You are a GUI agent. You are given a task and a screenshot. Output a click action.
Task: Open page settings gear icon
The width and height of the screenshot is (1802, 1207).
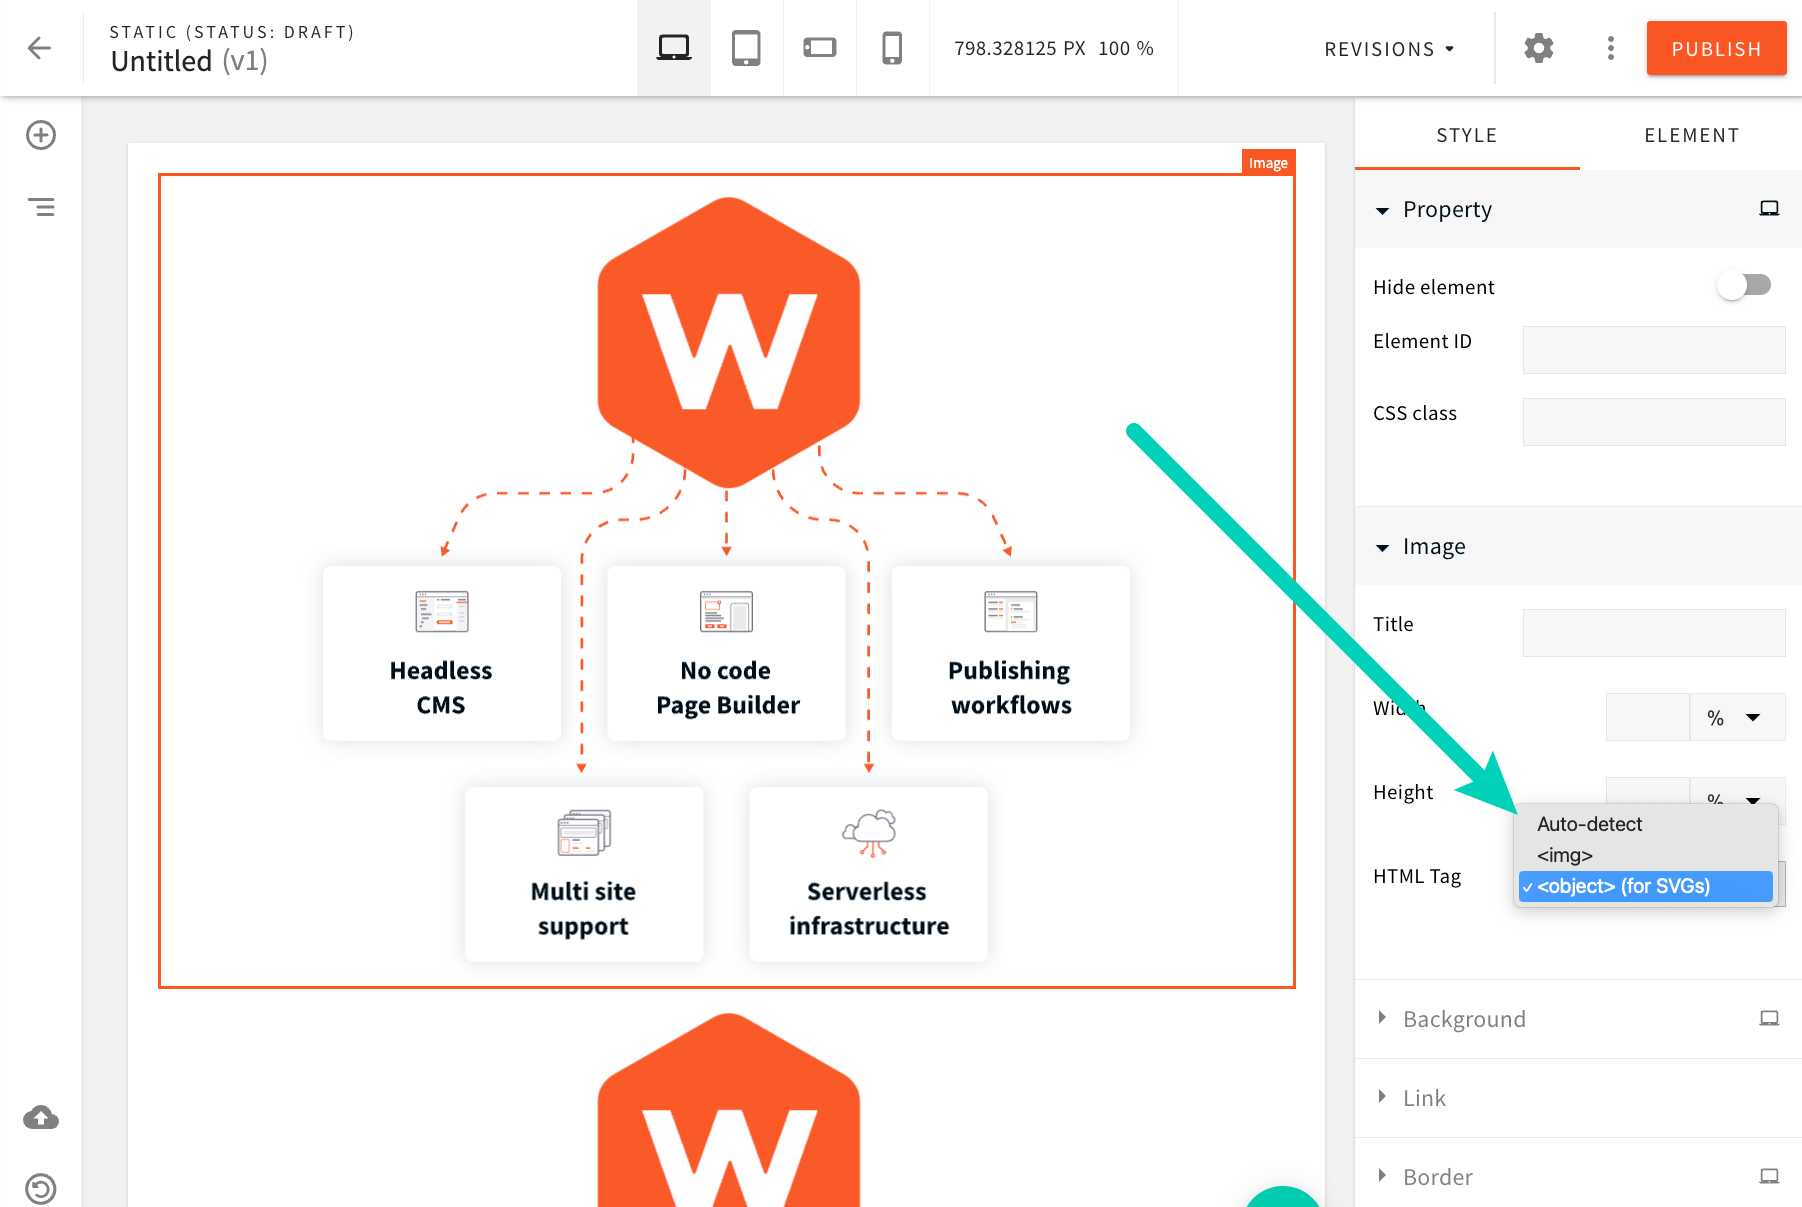coord(1538,48)
